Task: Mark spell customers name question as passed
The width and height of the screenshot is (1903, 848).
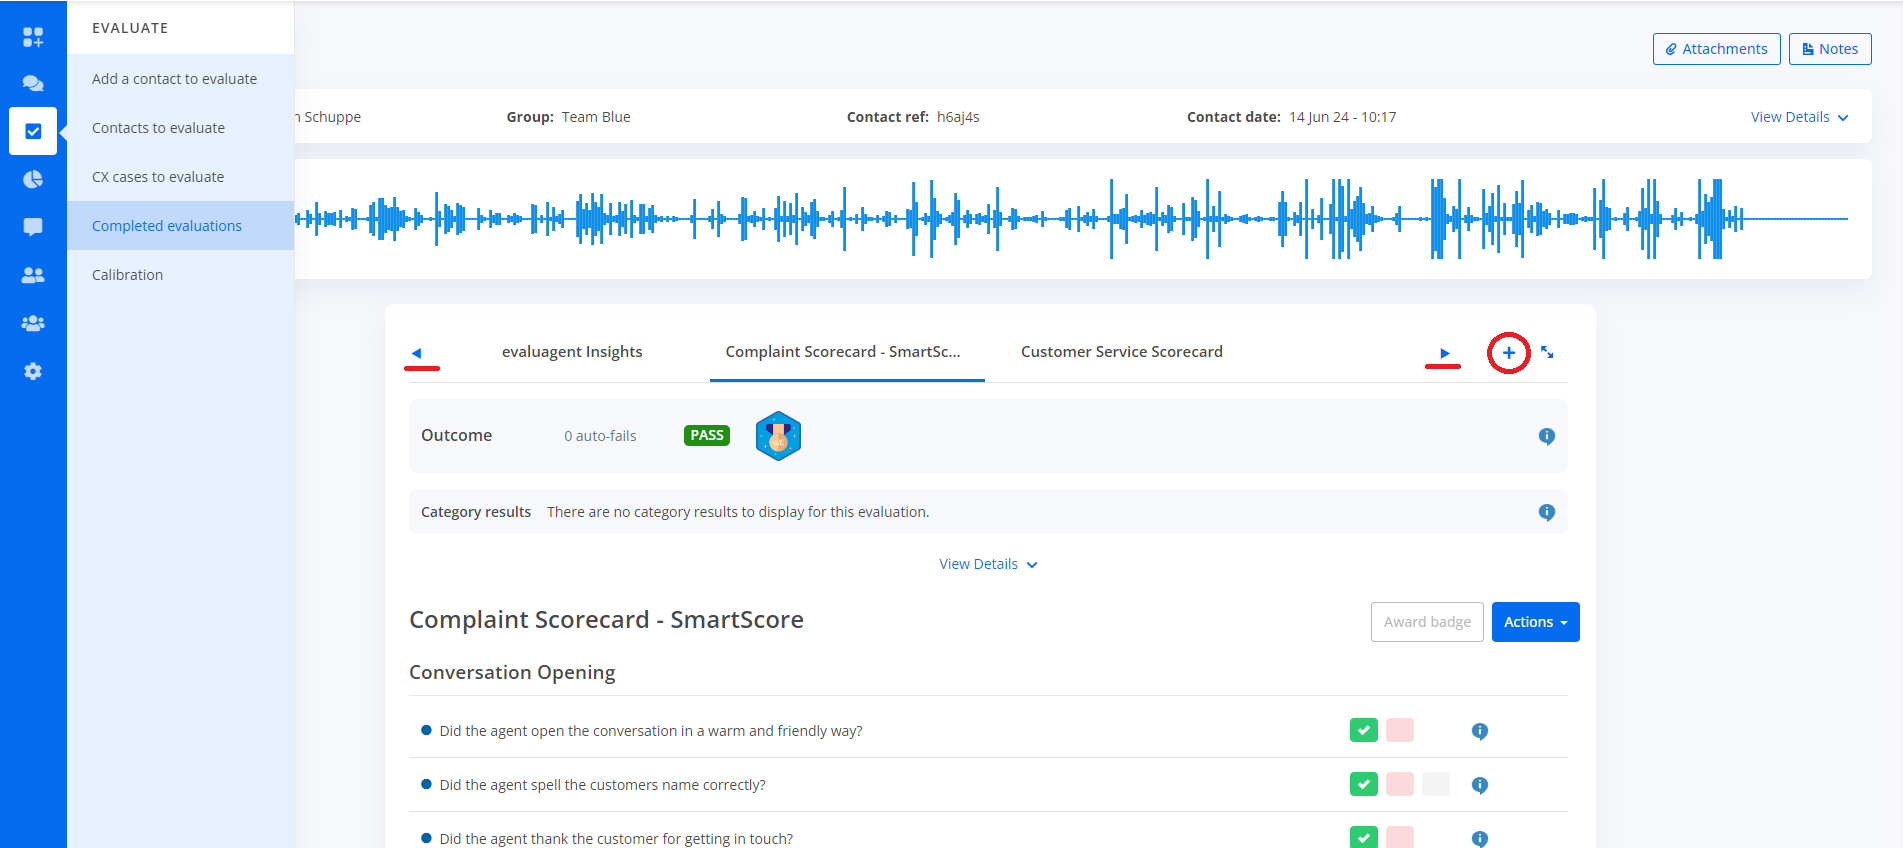Action: pyautogui.click(x=1364, y=784)
